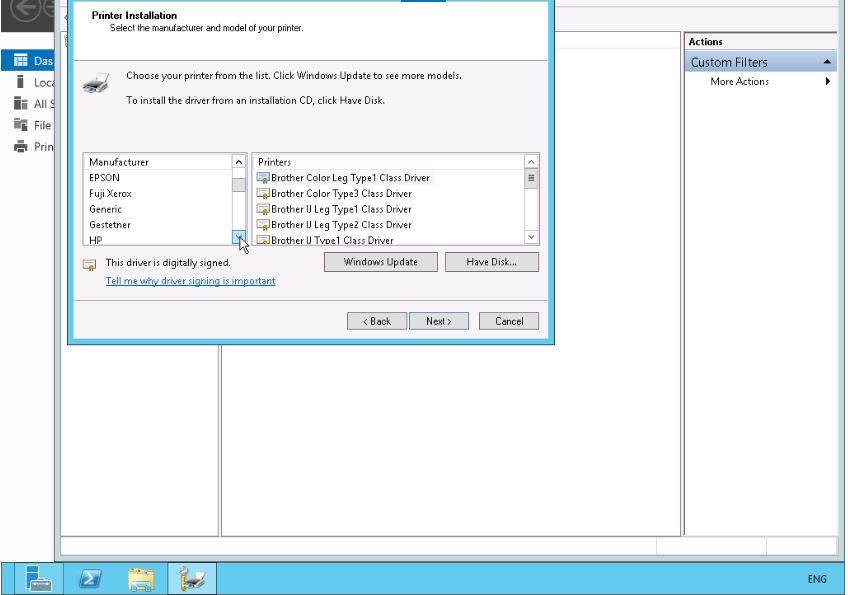Viewport: 848px width, 595px height.
Task: Click ENG language indicator
Action: click(x=817, y=579)
